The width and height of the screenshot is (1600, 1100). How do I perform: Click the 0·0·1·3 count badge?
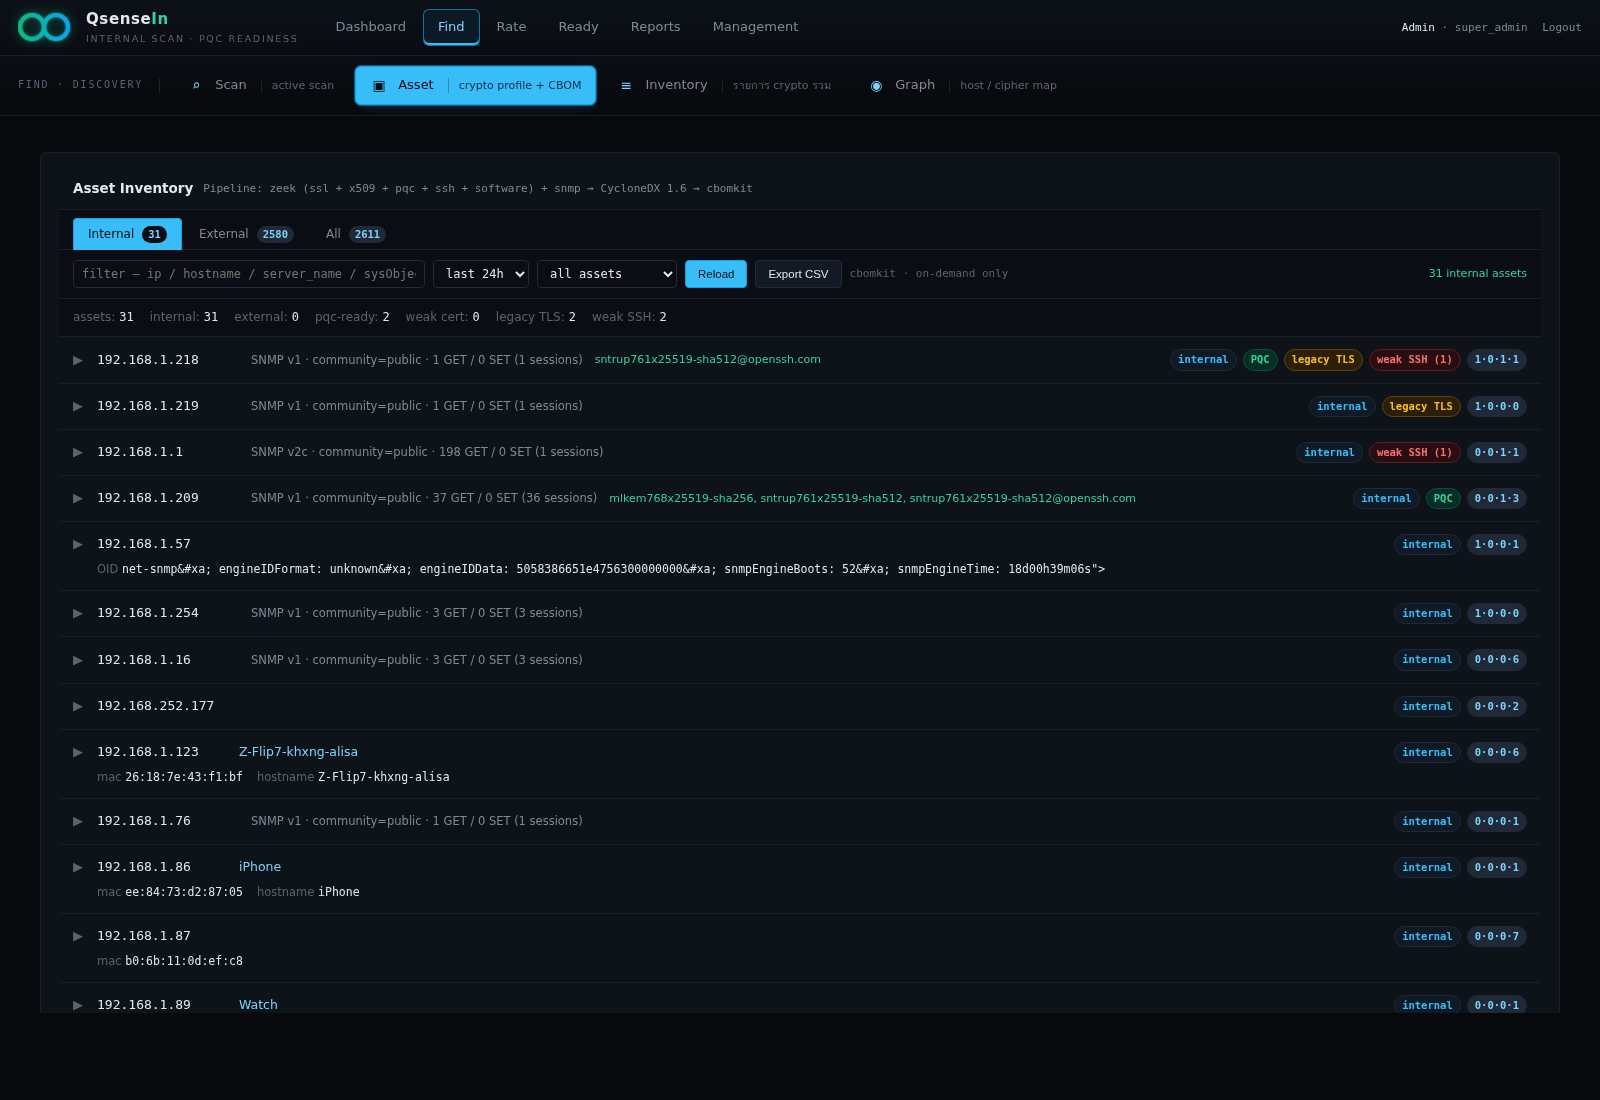pos(1496,498)
